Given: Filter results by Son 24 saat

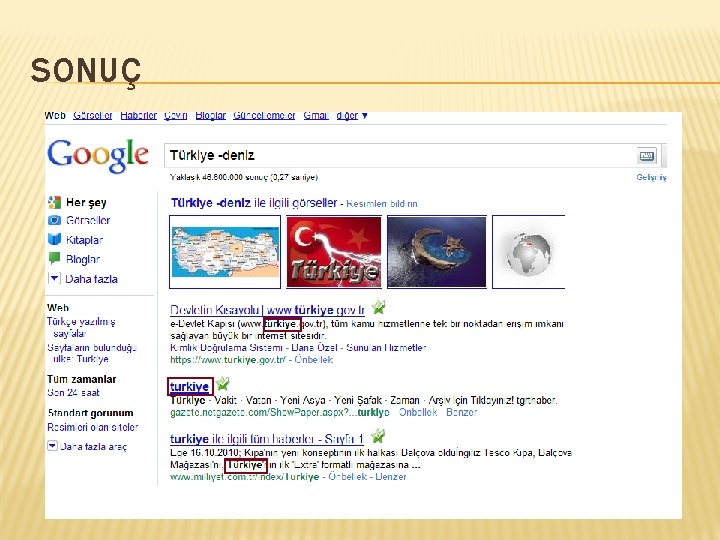Looking at the screenshot, I should click(73, 393).
